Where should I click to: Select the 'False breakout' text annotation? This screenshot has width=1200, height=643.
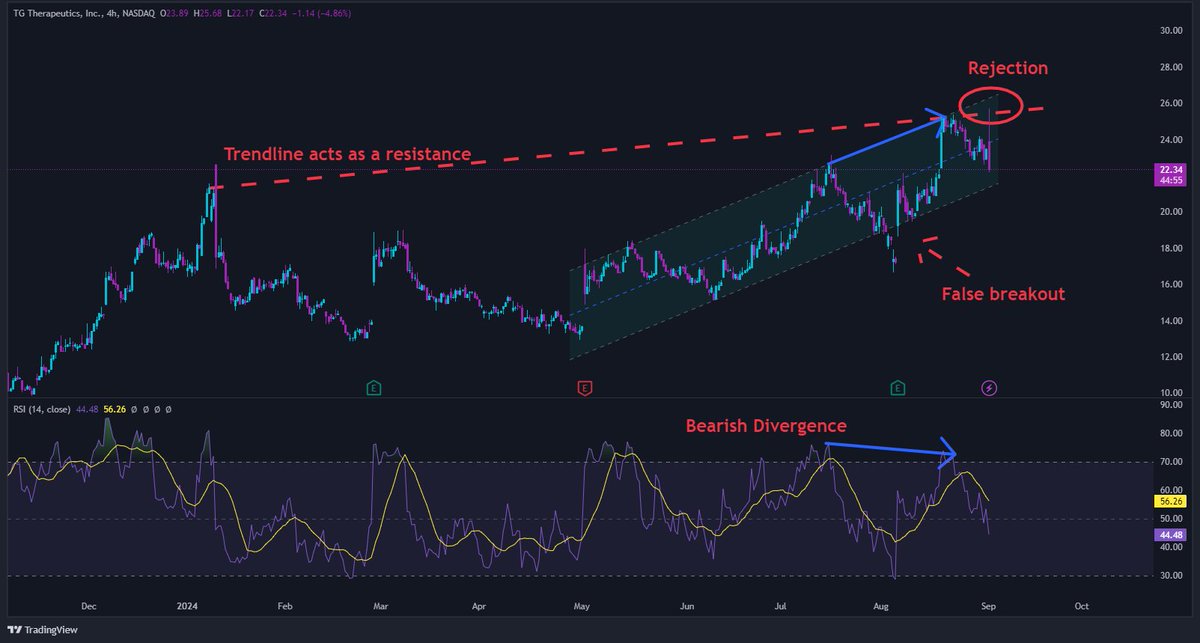pyautogui.click(x=1002, y=294)
